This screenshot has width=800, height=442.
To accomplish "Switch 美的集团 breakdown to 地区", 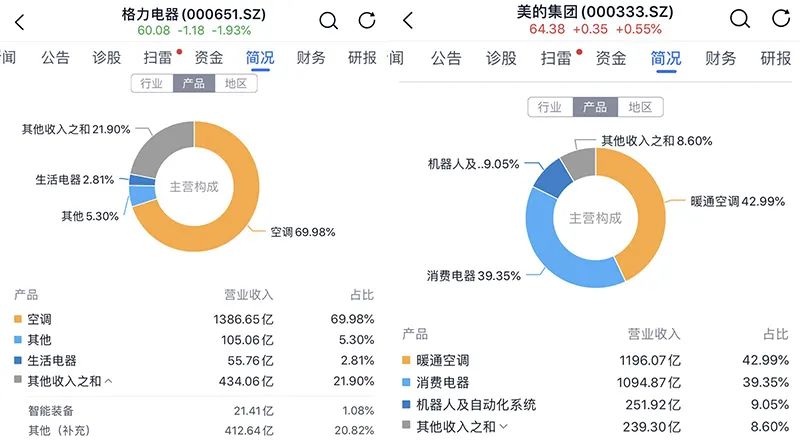I will point(640,107).
